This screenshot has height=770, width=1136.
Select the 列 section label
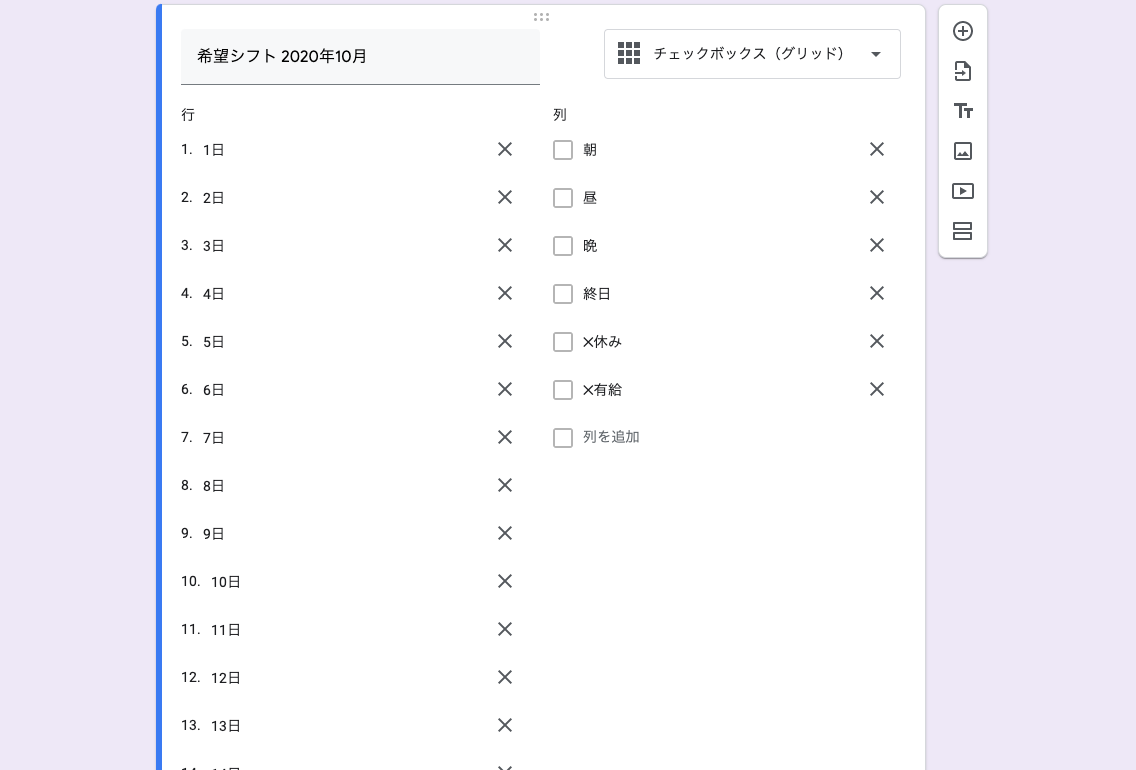[x=560, y=114]
